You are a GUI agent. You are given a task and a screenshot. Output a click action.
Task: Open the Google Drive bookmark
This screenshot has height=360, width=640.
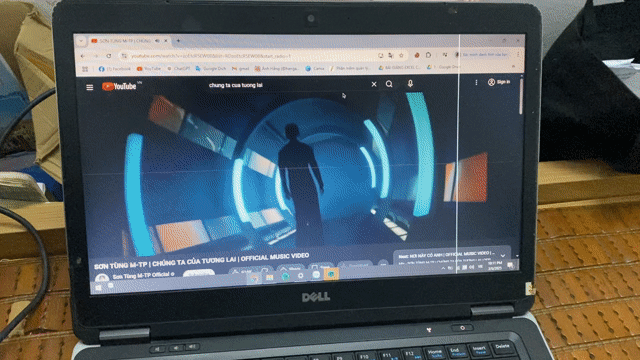[443, 67]
